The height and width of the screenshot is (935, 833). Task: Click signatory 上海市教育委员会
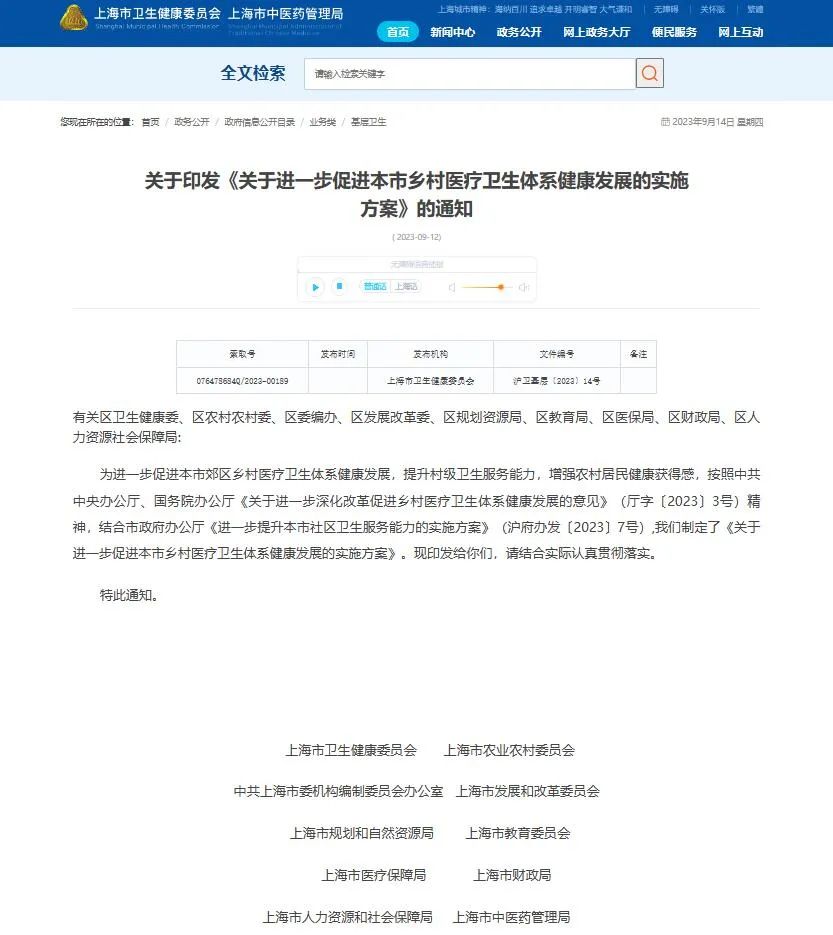click(518, 833)
